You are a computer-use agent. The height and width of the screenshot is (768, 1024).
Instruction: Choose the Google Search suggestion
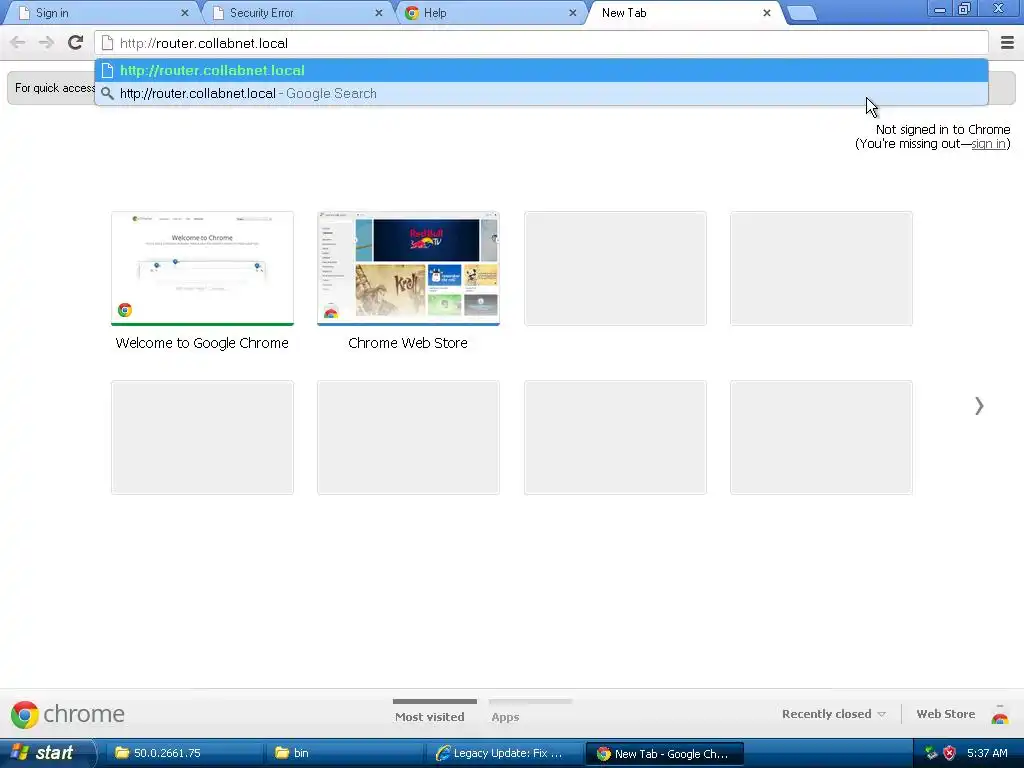(541, 93)
